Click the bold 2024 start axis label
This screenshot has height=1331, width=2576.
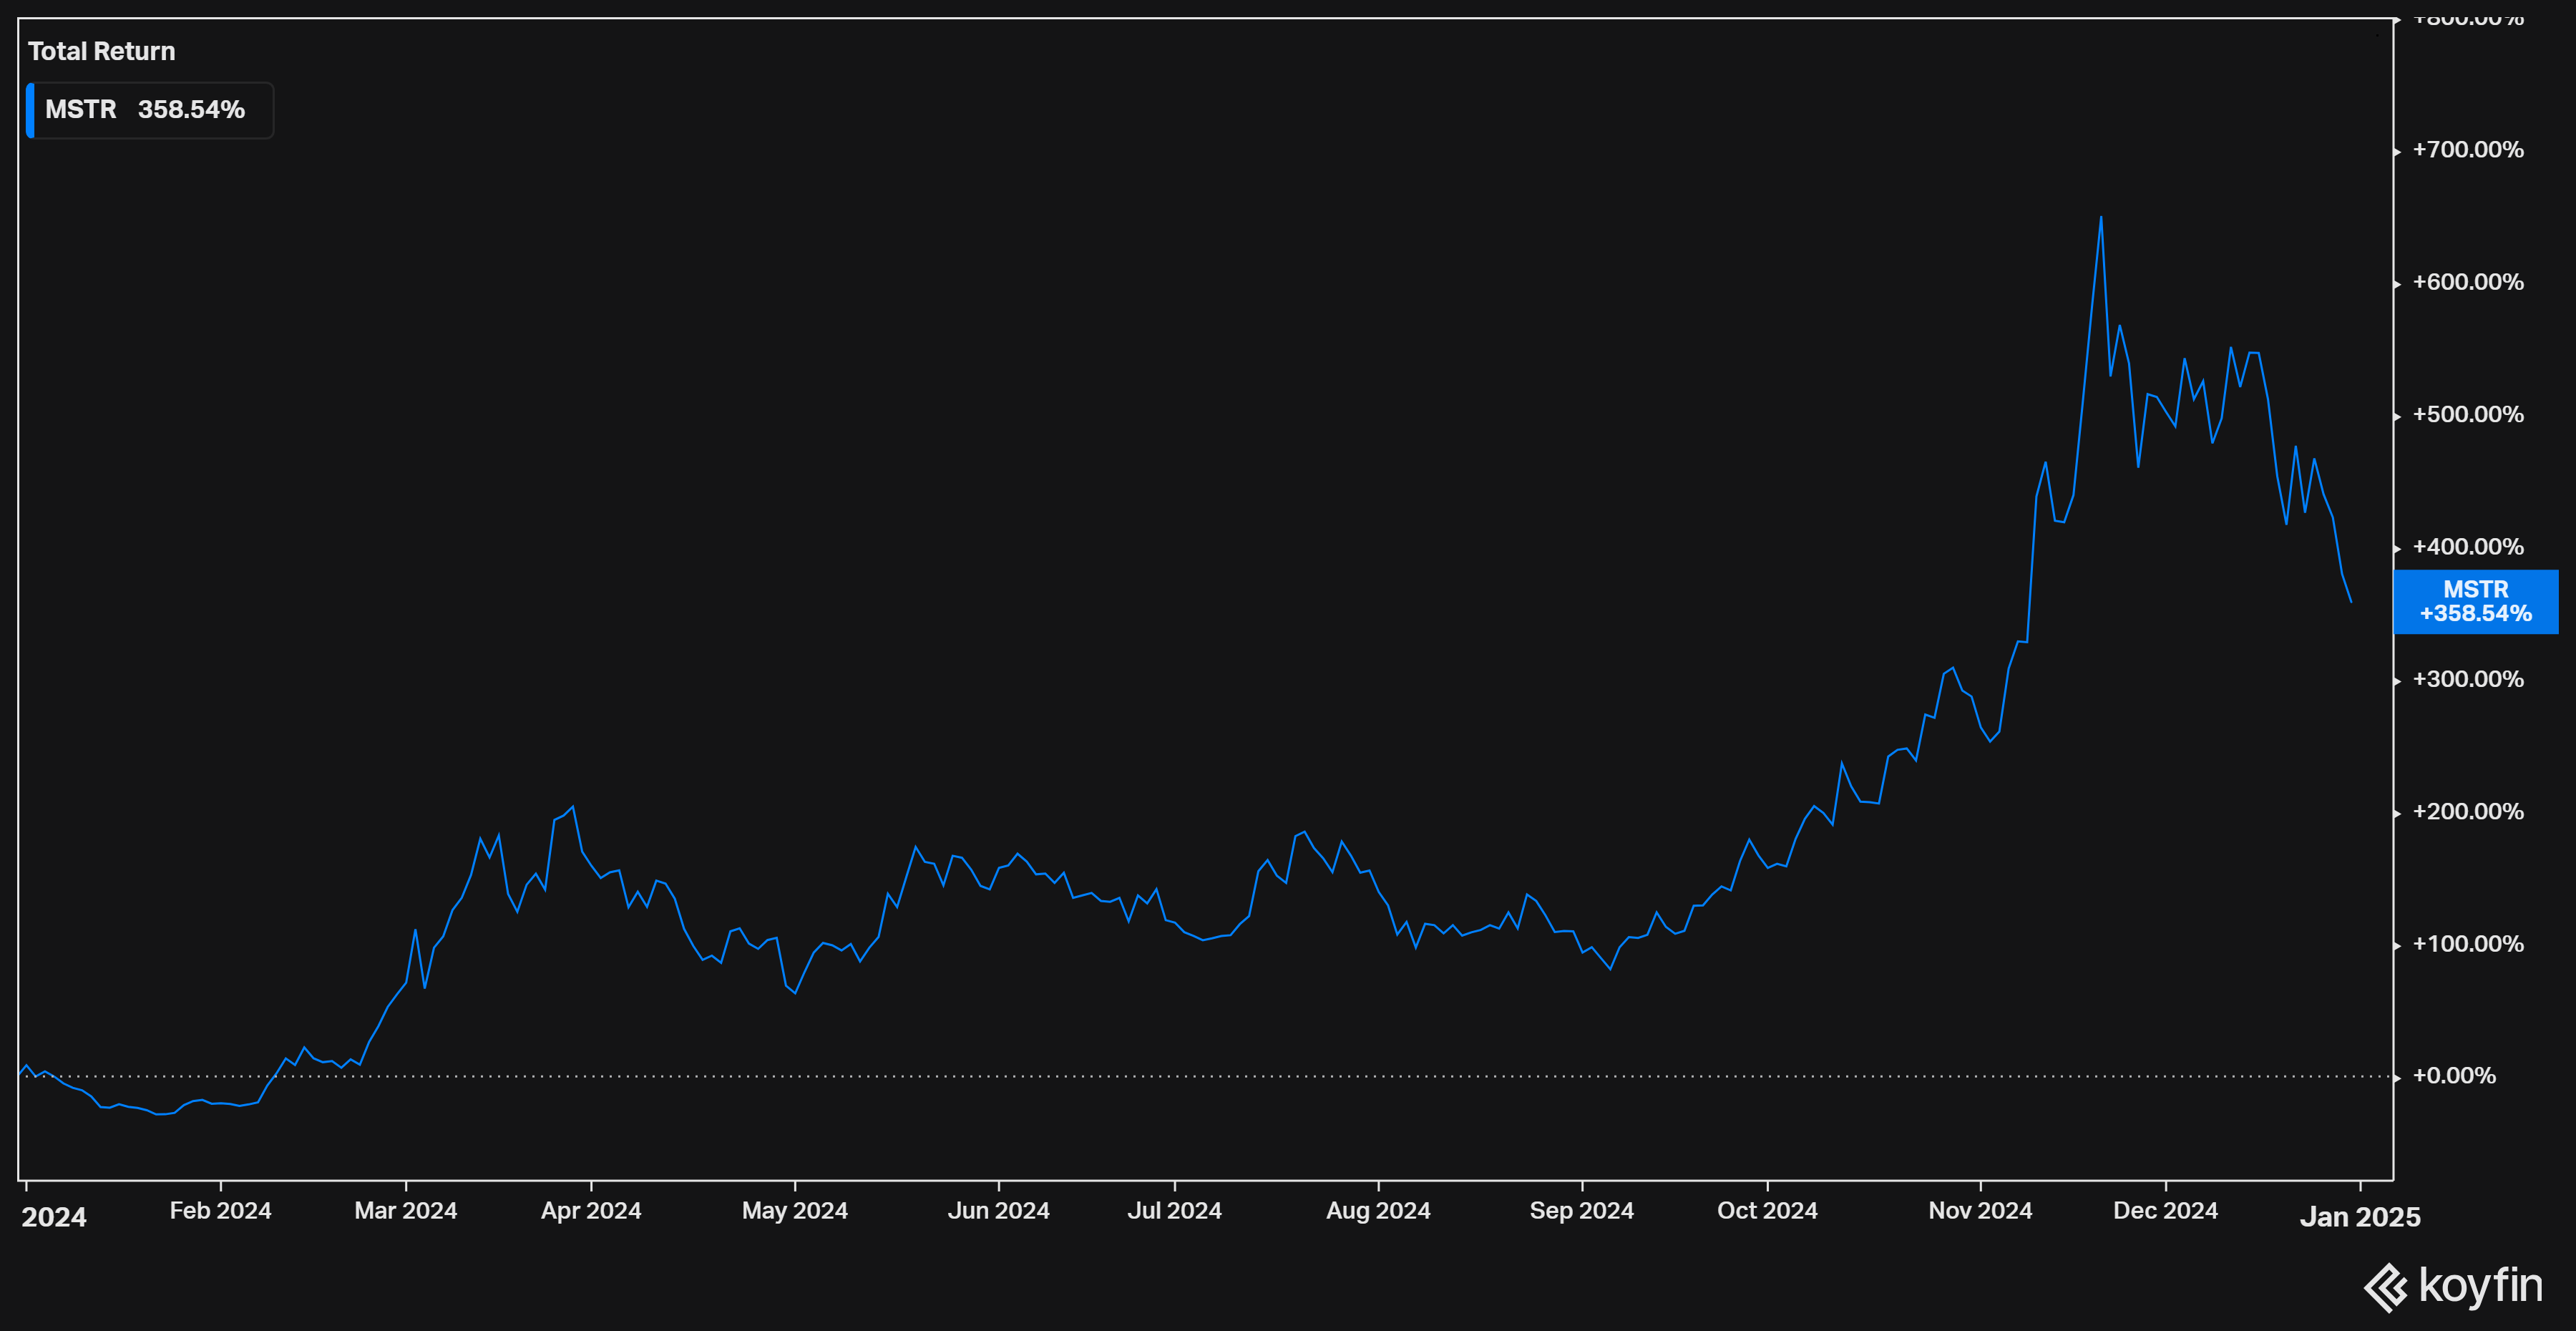tap(54, 1216)
